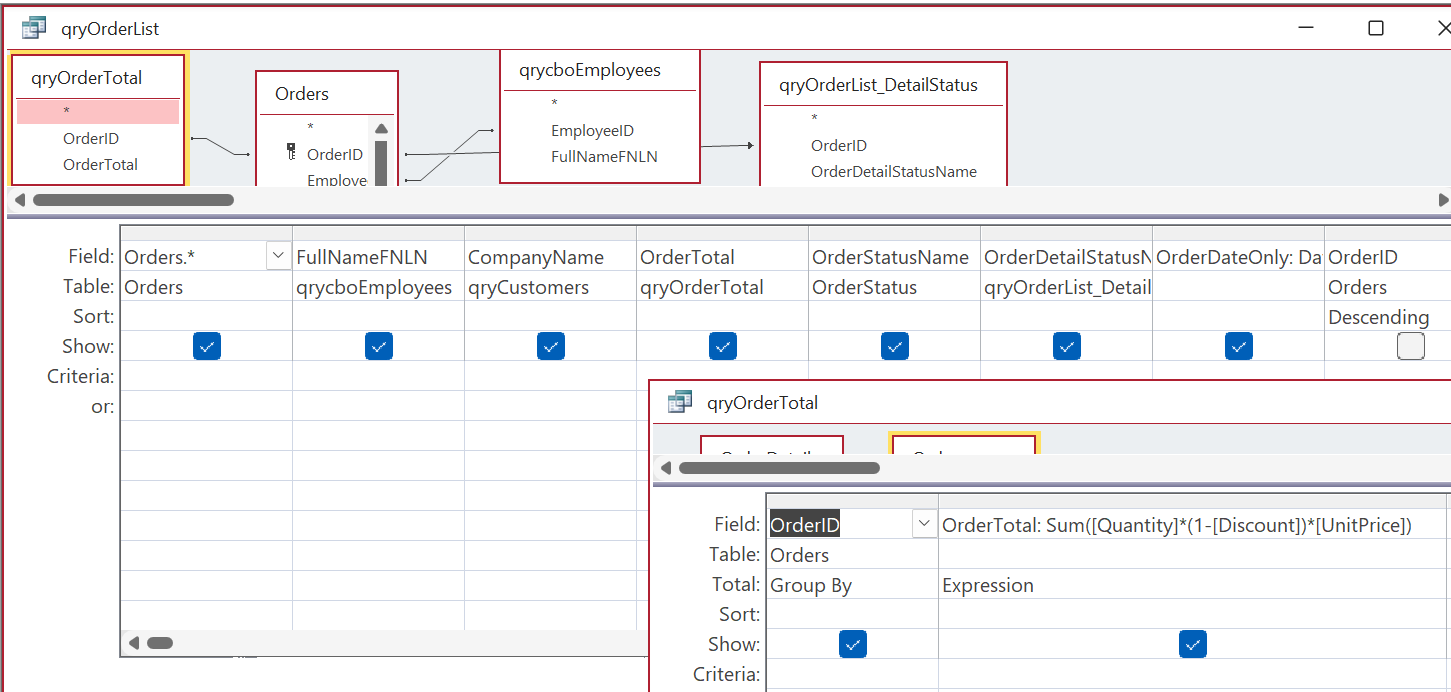Viewport: 1451px width, 692px height.
Task: Click the qryOrderList window query icon
Action: coord(34,28)
